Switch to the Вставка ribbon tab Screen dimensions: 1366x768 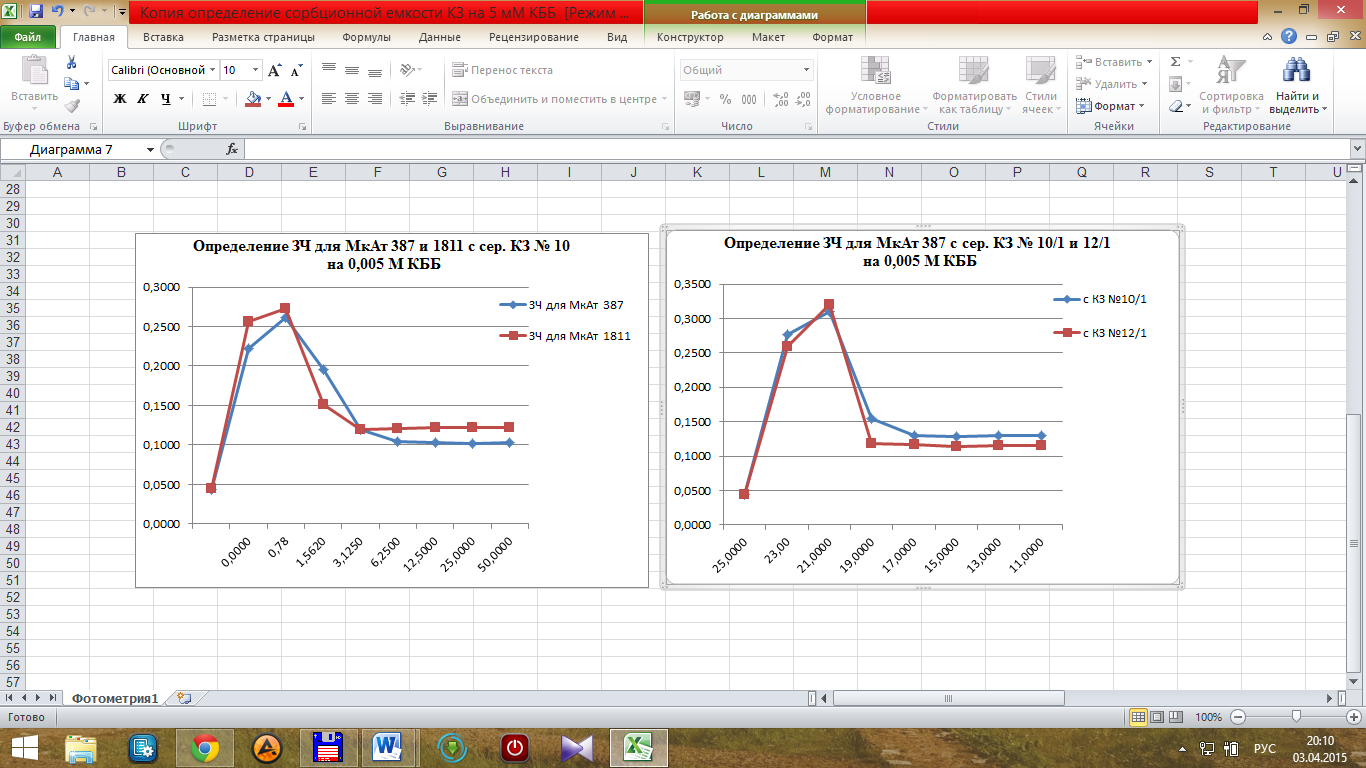(x=163, y=37)
